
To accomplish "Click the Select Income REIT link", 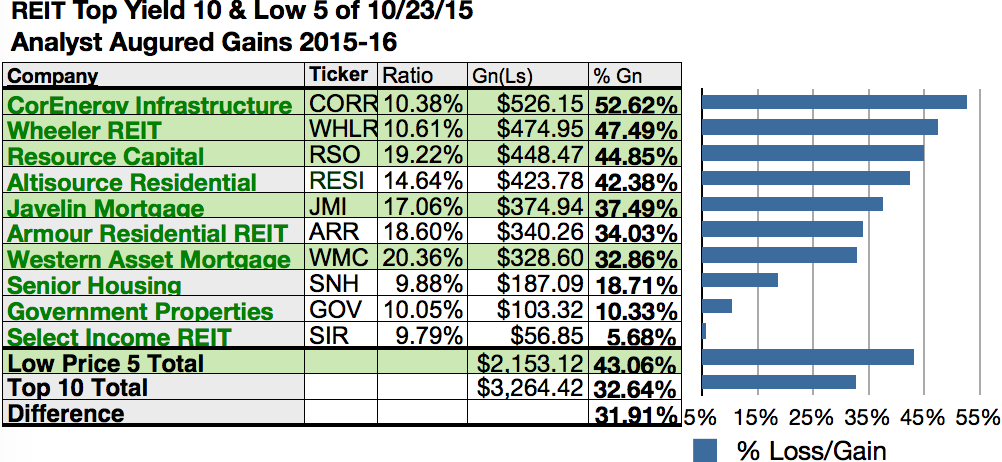I will 120,337.
